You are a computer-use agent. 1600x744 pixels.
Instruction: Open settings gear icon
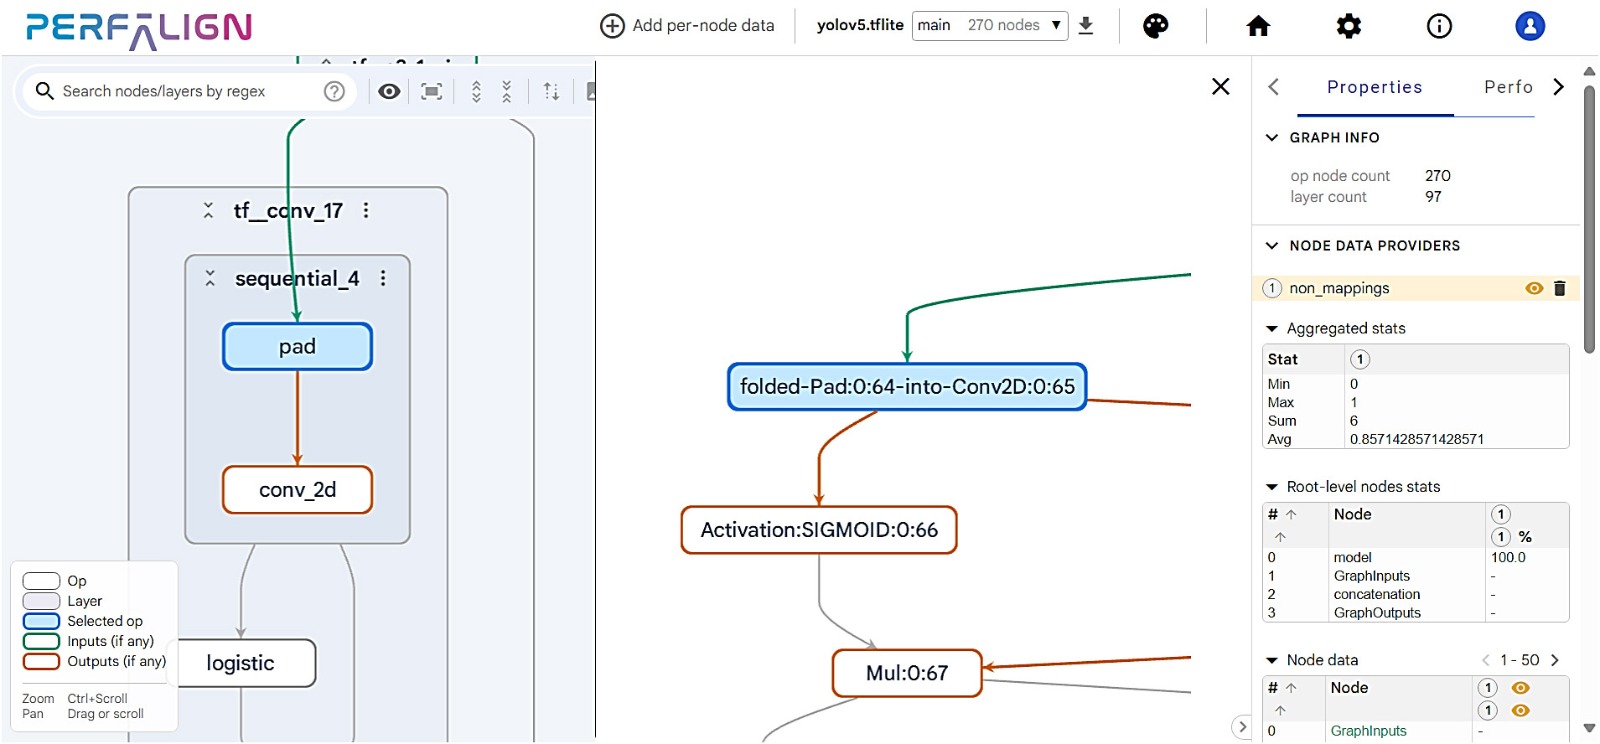coord(1348,26)
